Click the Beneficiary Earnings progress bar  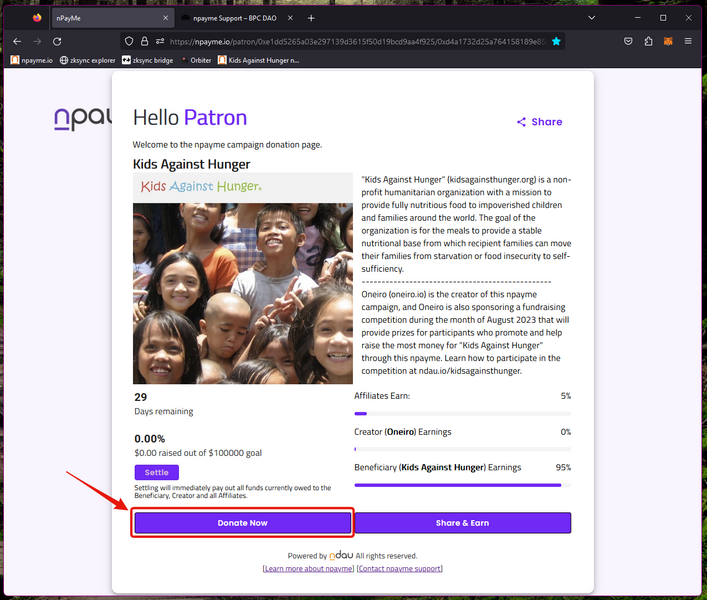(463, 485)
